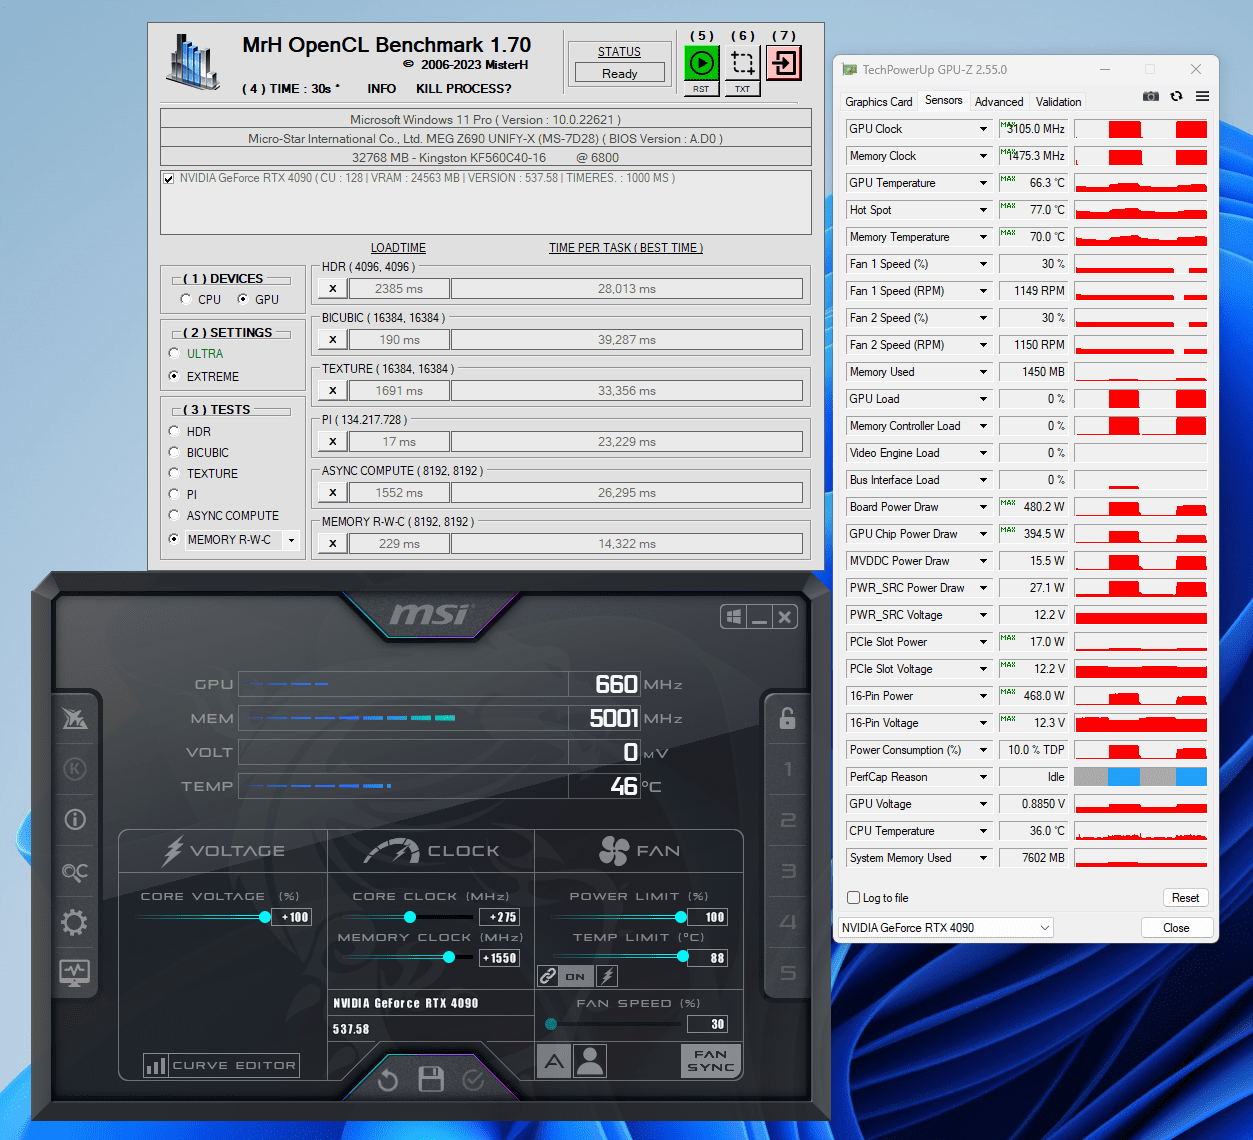Expand the GPU Clock sensor dropdown

point(983,129)
